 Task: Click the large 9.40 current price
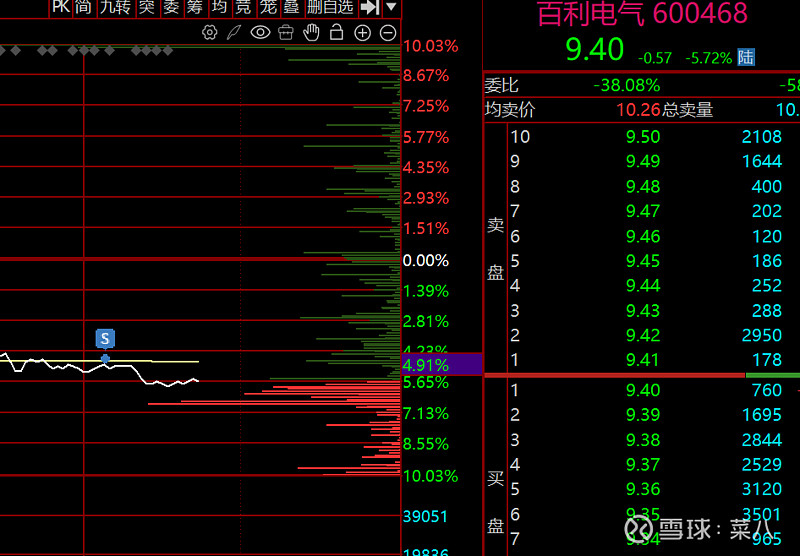pos(594,49)
